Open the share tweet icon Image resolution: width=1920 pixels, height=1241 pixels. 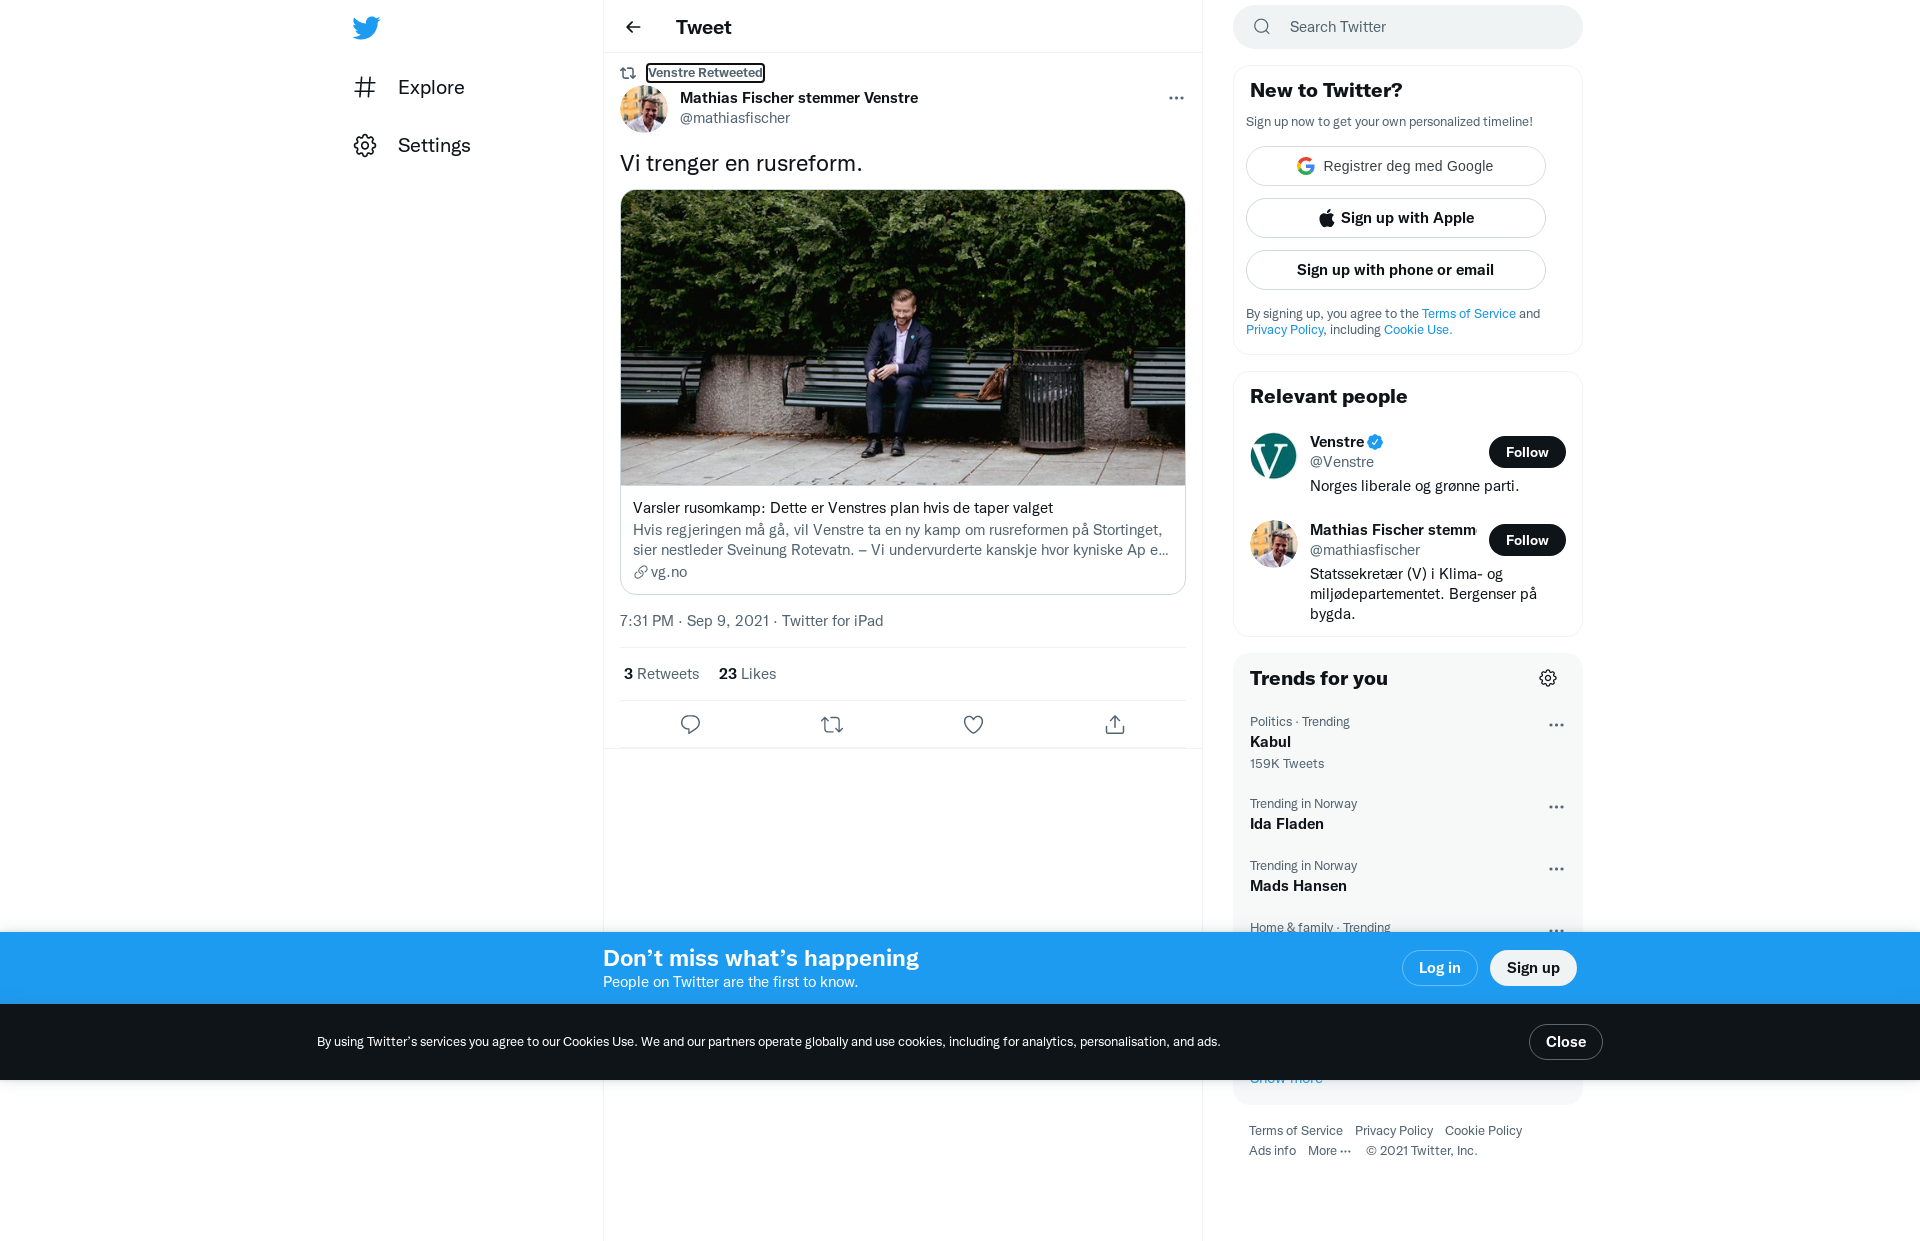pyautogui.click(x=1115, y=724)
